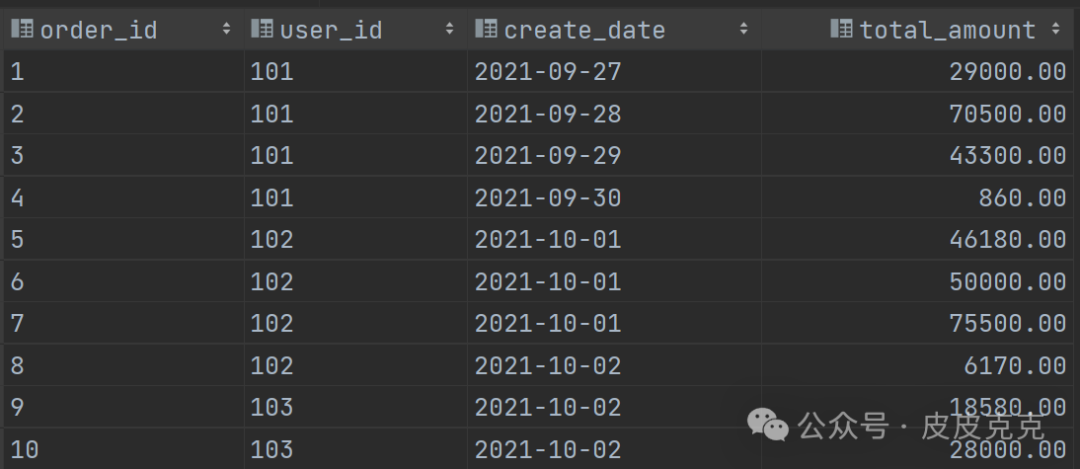The height and width of the screenshot is (469, 1080).
Task: Click the 2021-09-28 date cell
Action: pos(547,114)
